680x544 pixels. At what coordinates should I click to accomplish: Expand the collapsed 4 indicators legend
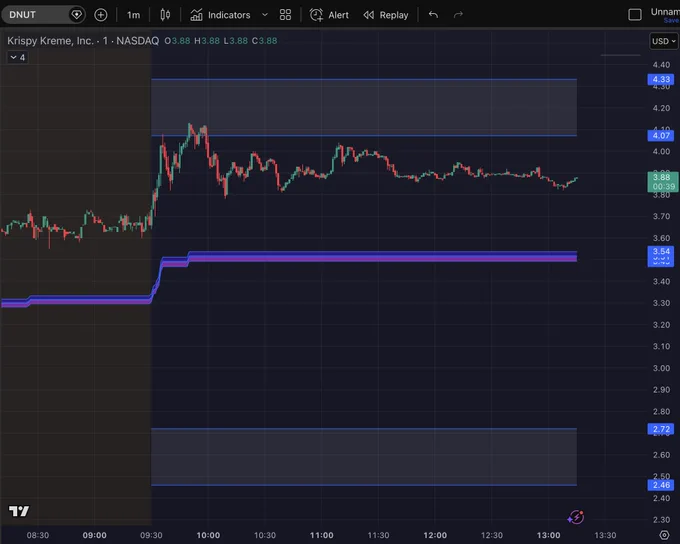pos(17,57)
